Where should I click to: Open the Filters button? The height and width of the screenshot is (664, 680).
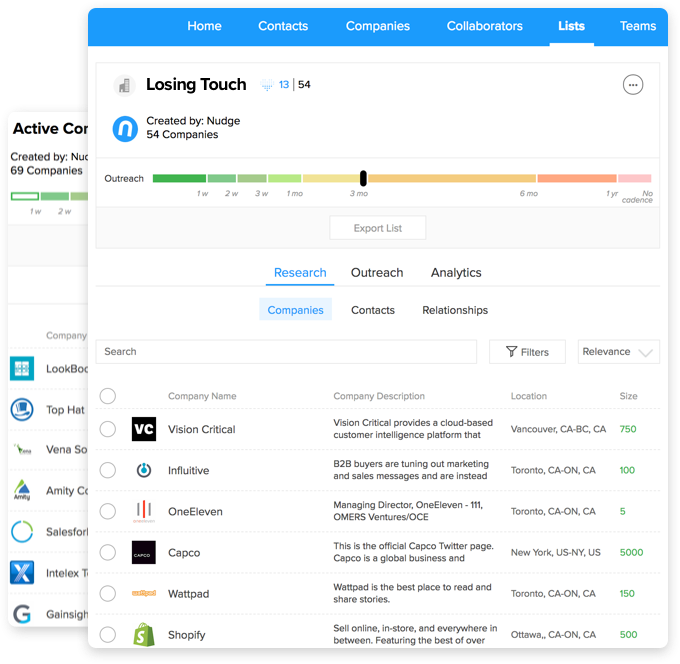tap(527, 352)
